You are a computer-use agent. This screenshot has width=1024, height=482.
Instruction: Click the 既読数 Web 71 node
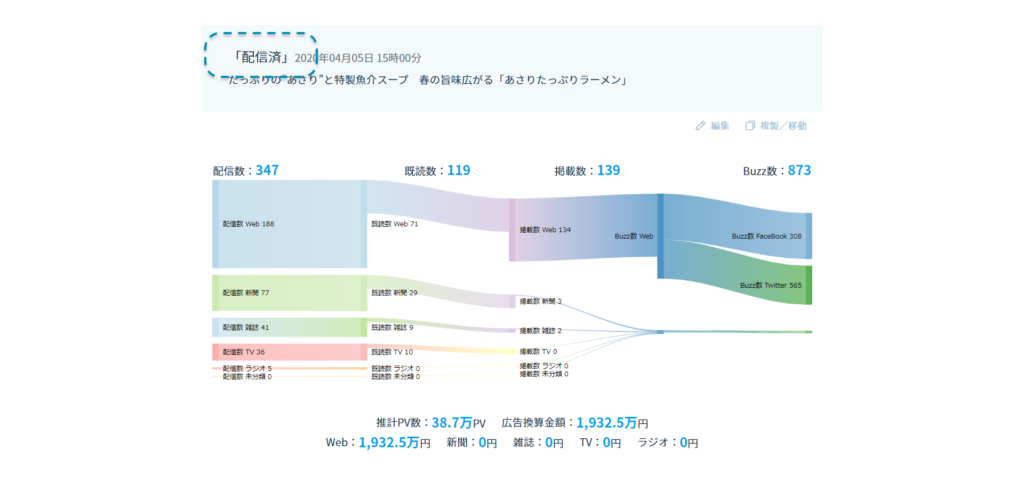394,224
